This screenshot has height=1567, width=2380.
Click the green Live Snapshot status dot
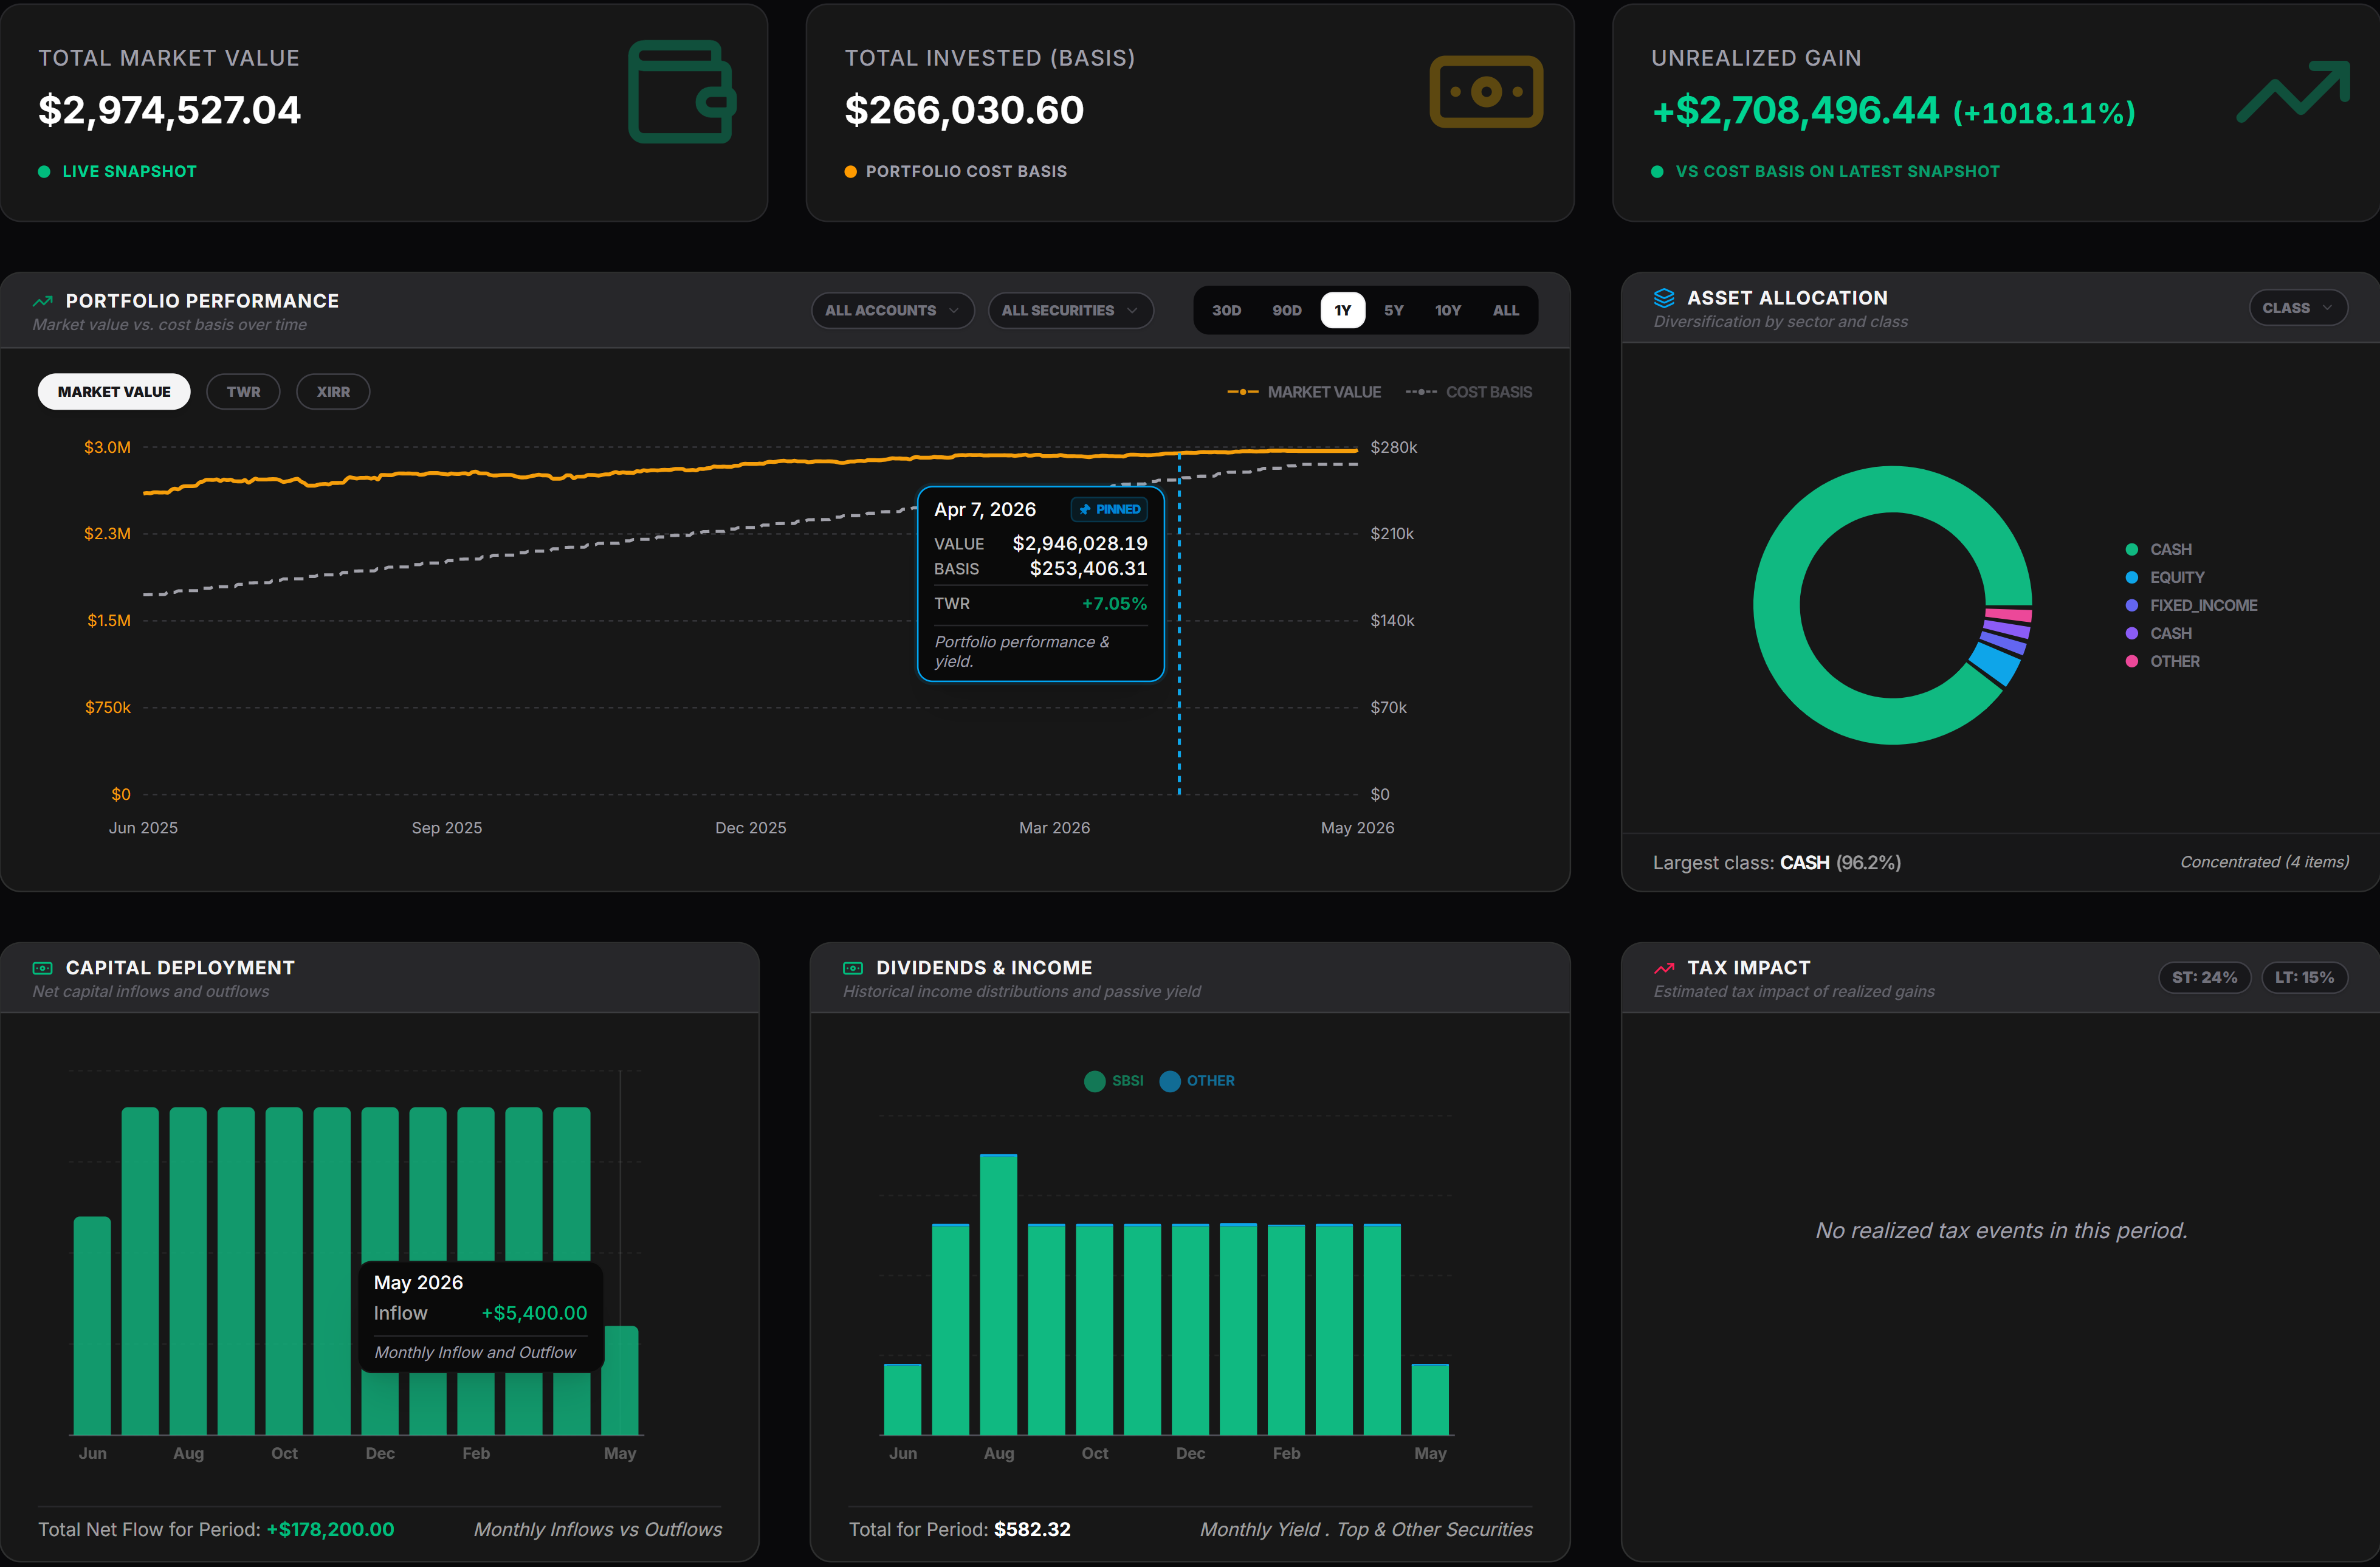[x=44, y=172]
